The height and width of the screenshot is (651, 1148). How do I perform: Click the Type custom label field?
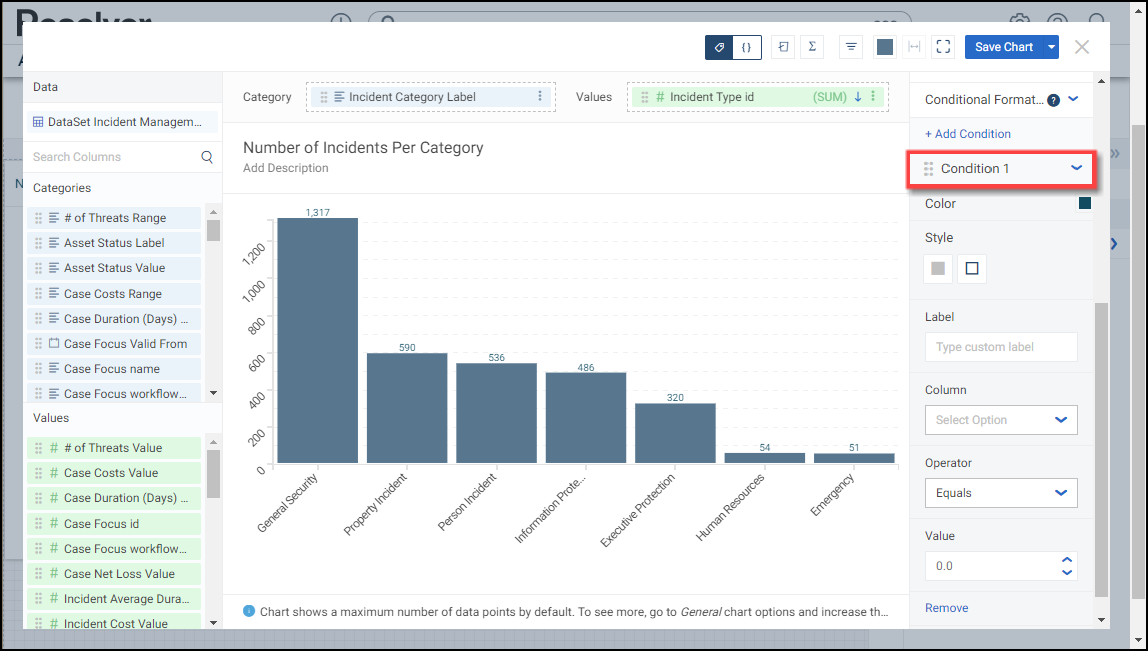coord(1001,347)
